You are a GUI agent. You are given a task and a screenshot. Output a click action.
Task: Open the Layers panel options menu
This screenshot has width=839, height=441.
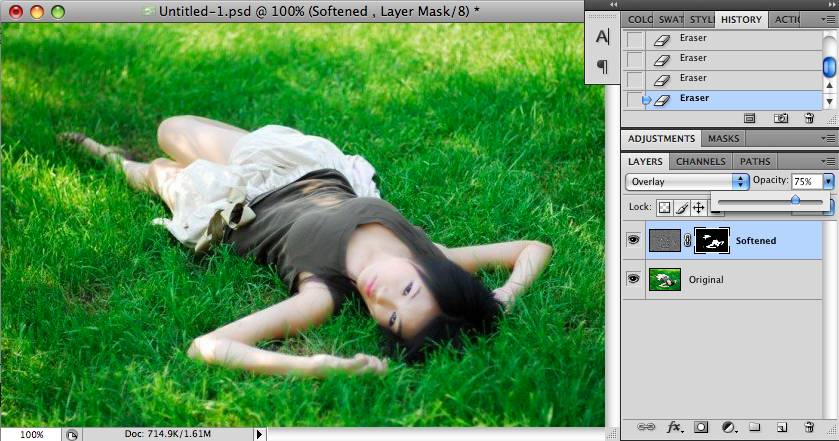tap(828, 161)
